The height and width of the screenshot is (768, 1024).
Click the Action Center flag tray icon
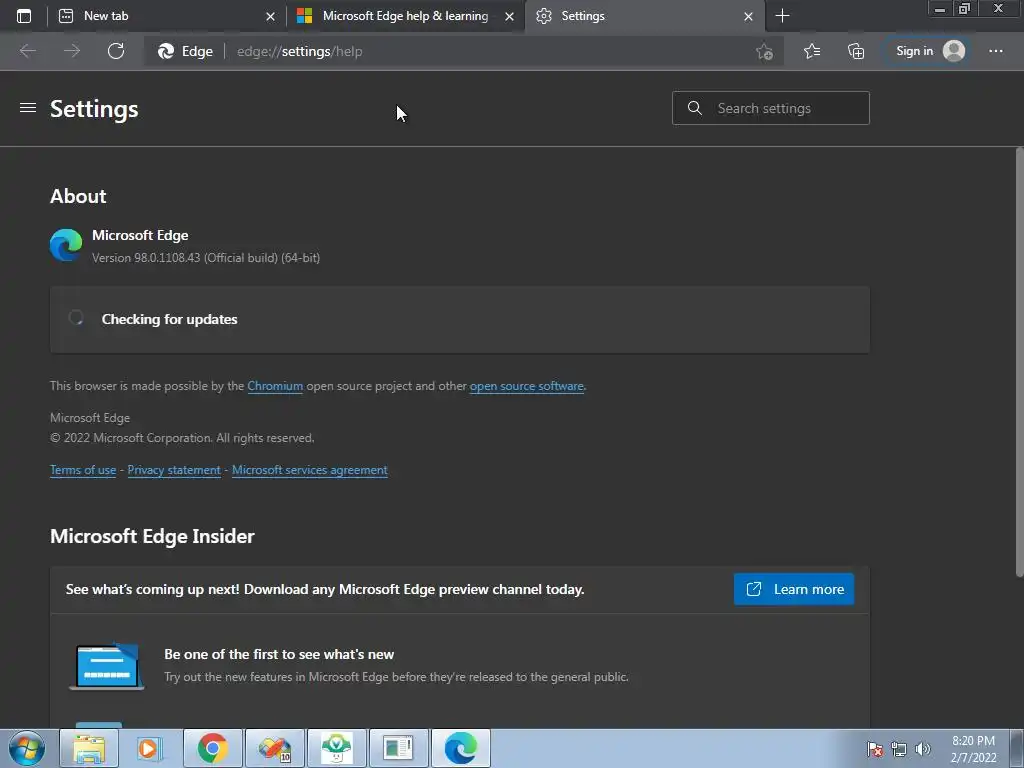(x=875, y=749)
